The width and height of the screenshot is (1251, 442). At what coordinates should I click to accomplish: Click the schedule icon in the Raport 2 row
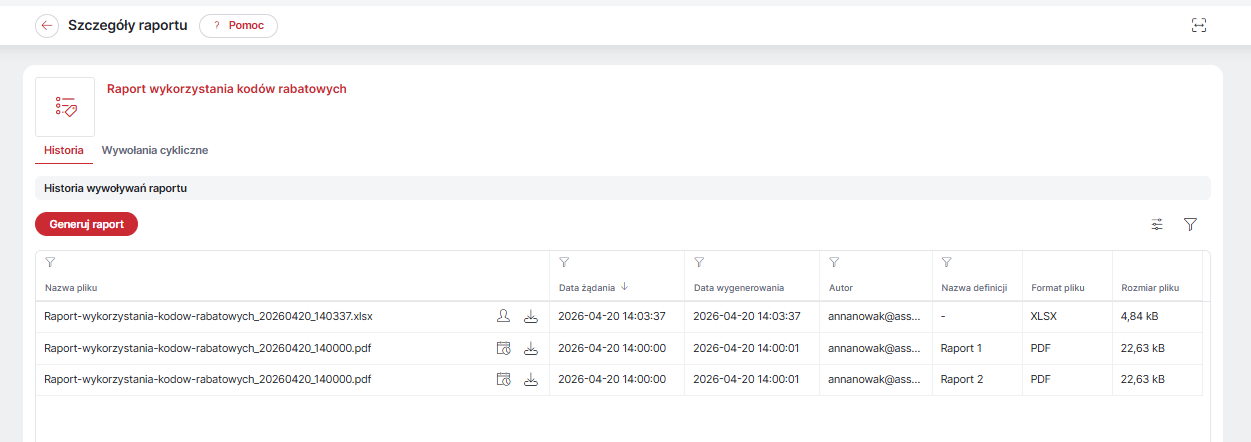pos(504,380)
